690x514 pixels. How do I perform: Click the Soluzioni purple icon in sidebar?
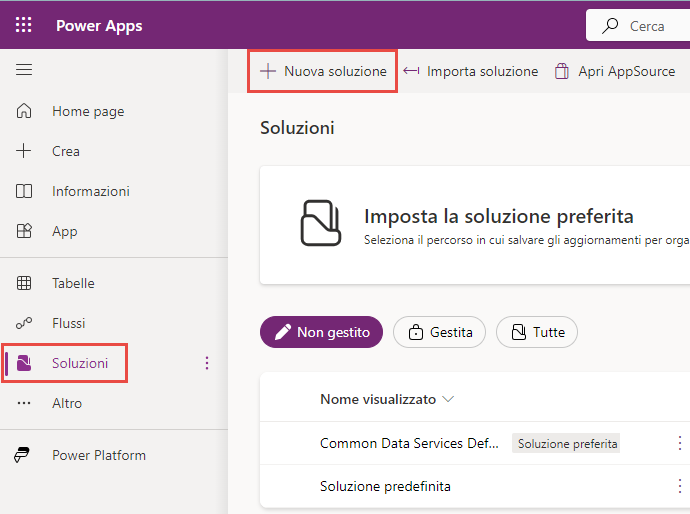(x=24, y=363)
